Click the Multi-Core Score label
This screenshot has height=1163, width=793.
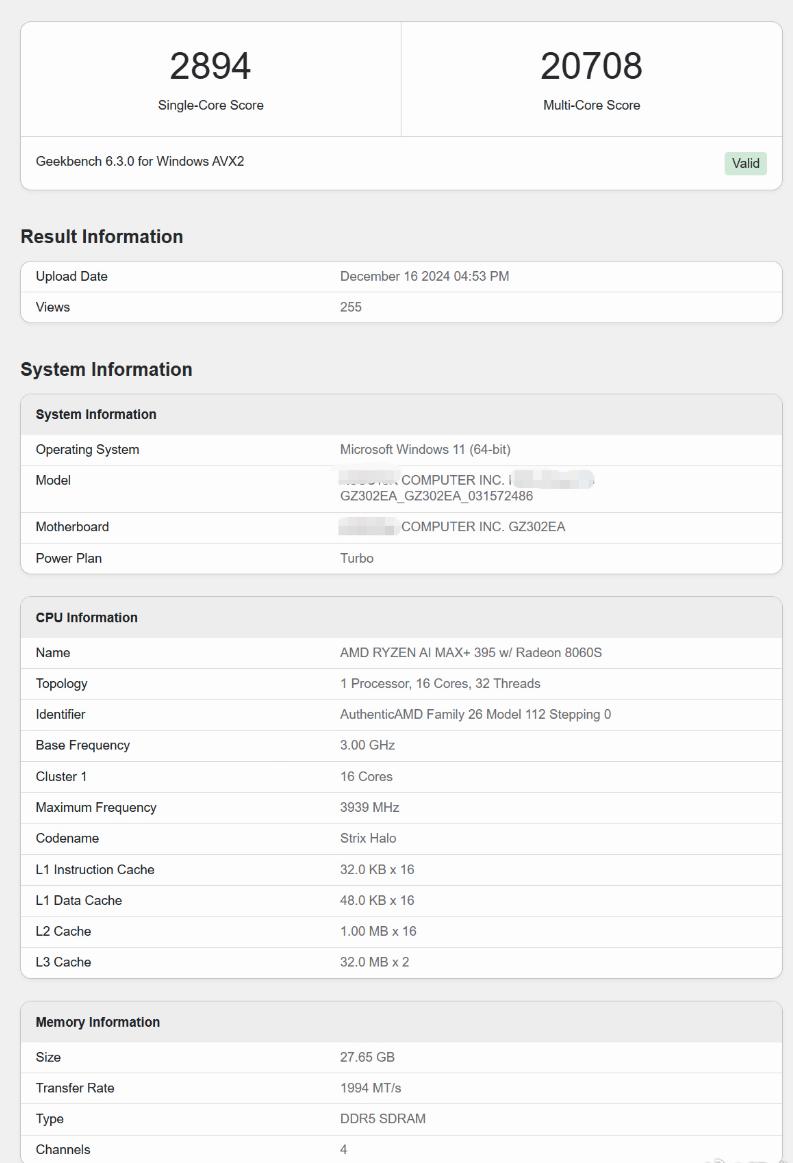(591, 105)
